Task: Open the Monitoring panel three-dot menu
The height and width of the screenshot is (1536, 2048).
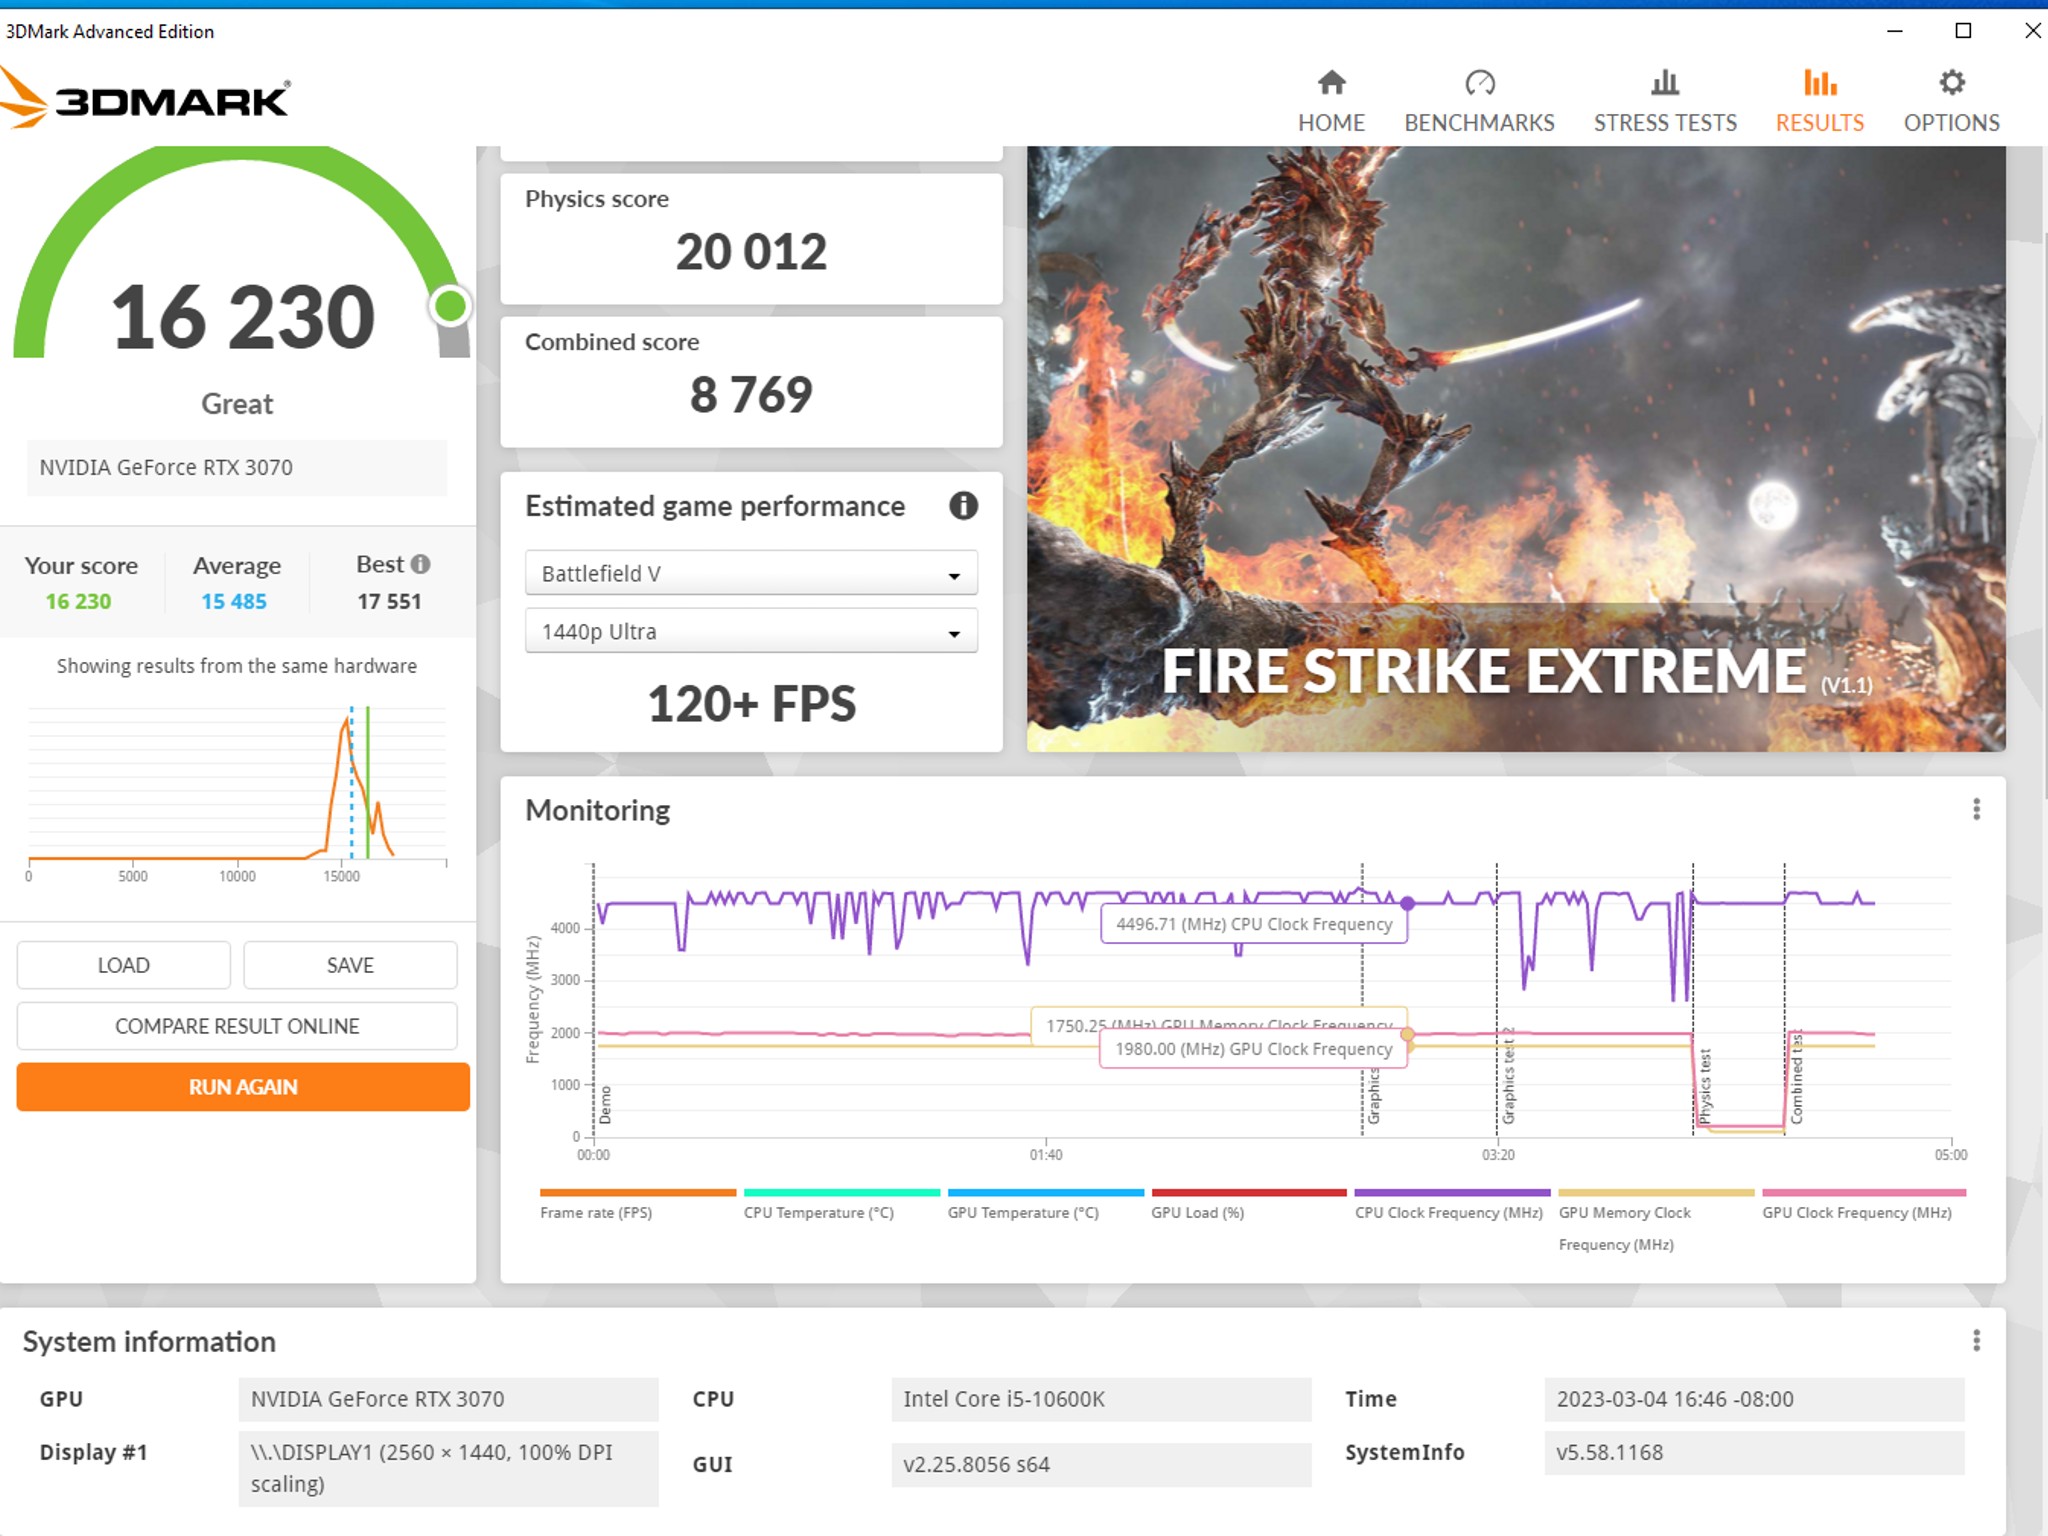Action: tap(1976, 809)
